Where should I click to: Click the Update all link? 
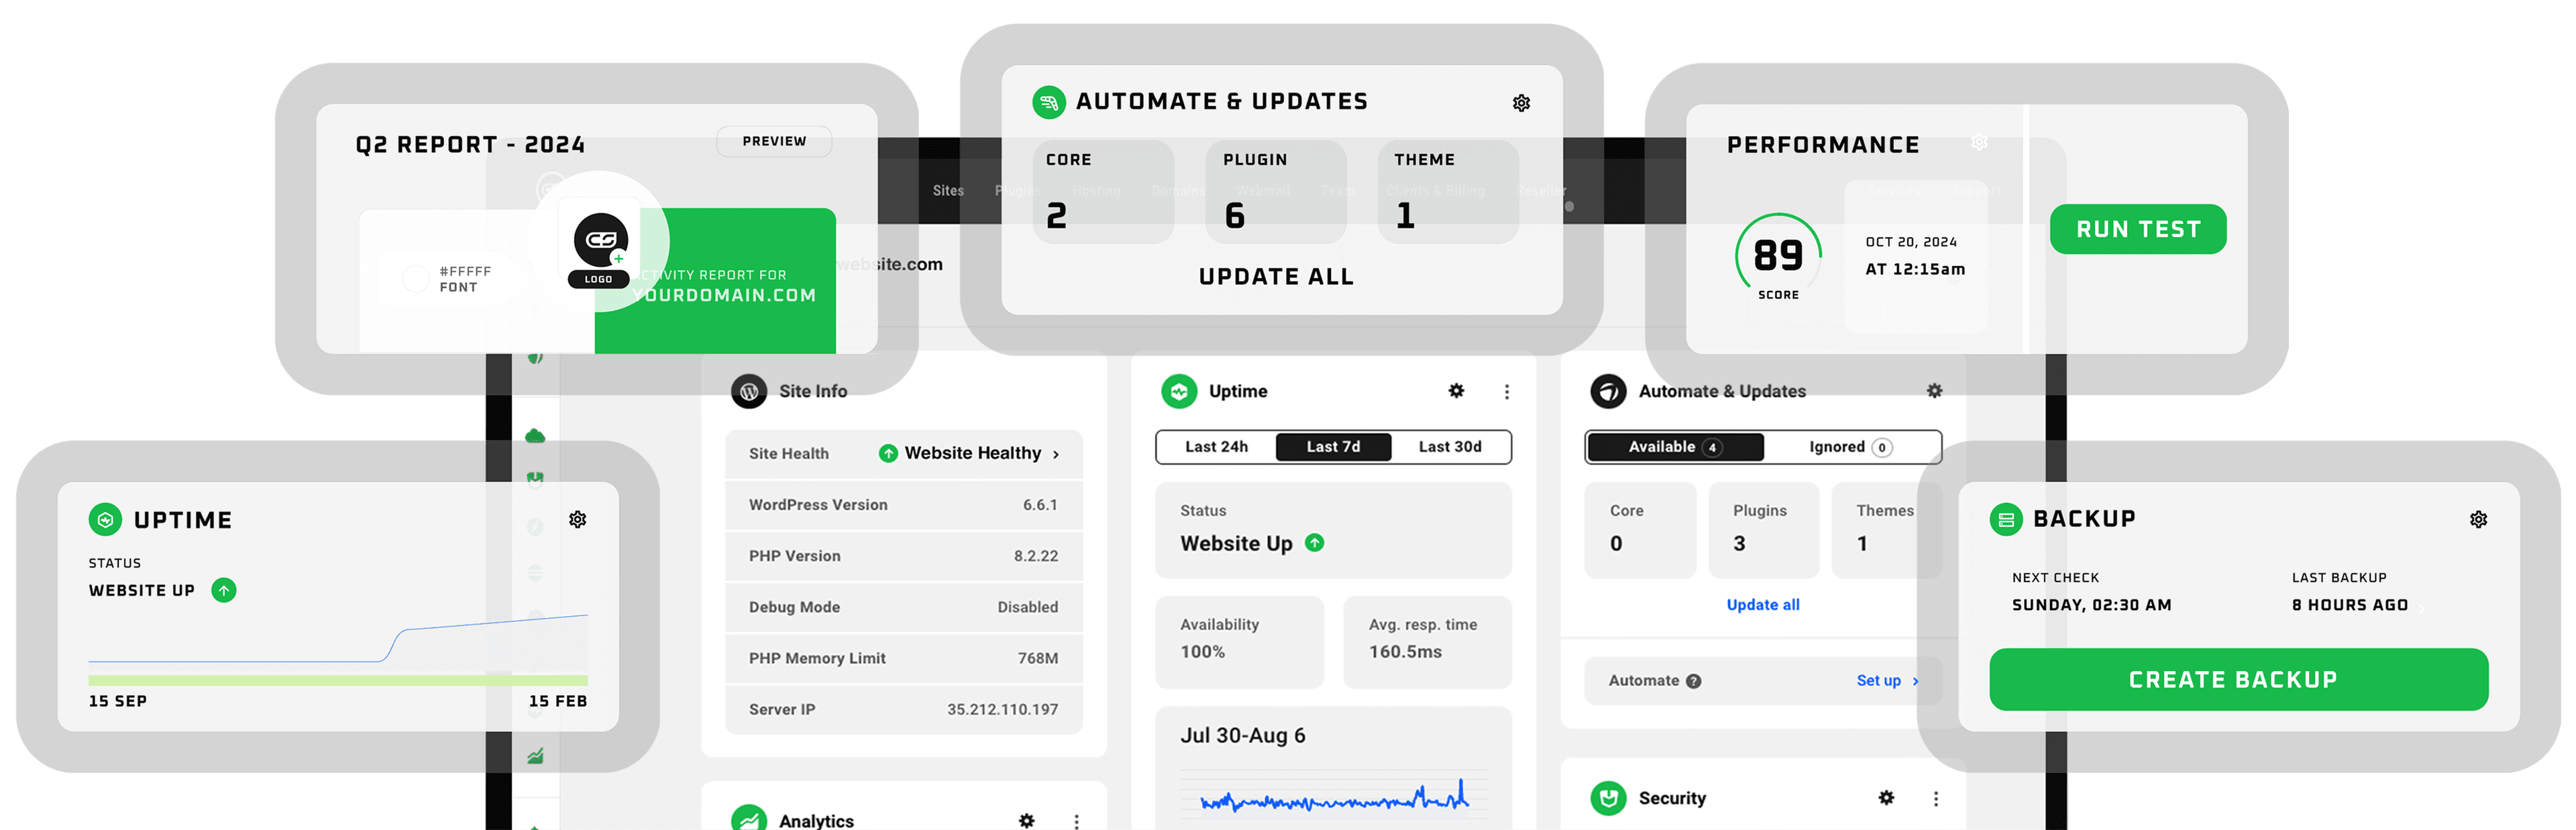1762,605
